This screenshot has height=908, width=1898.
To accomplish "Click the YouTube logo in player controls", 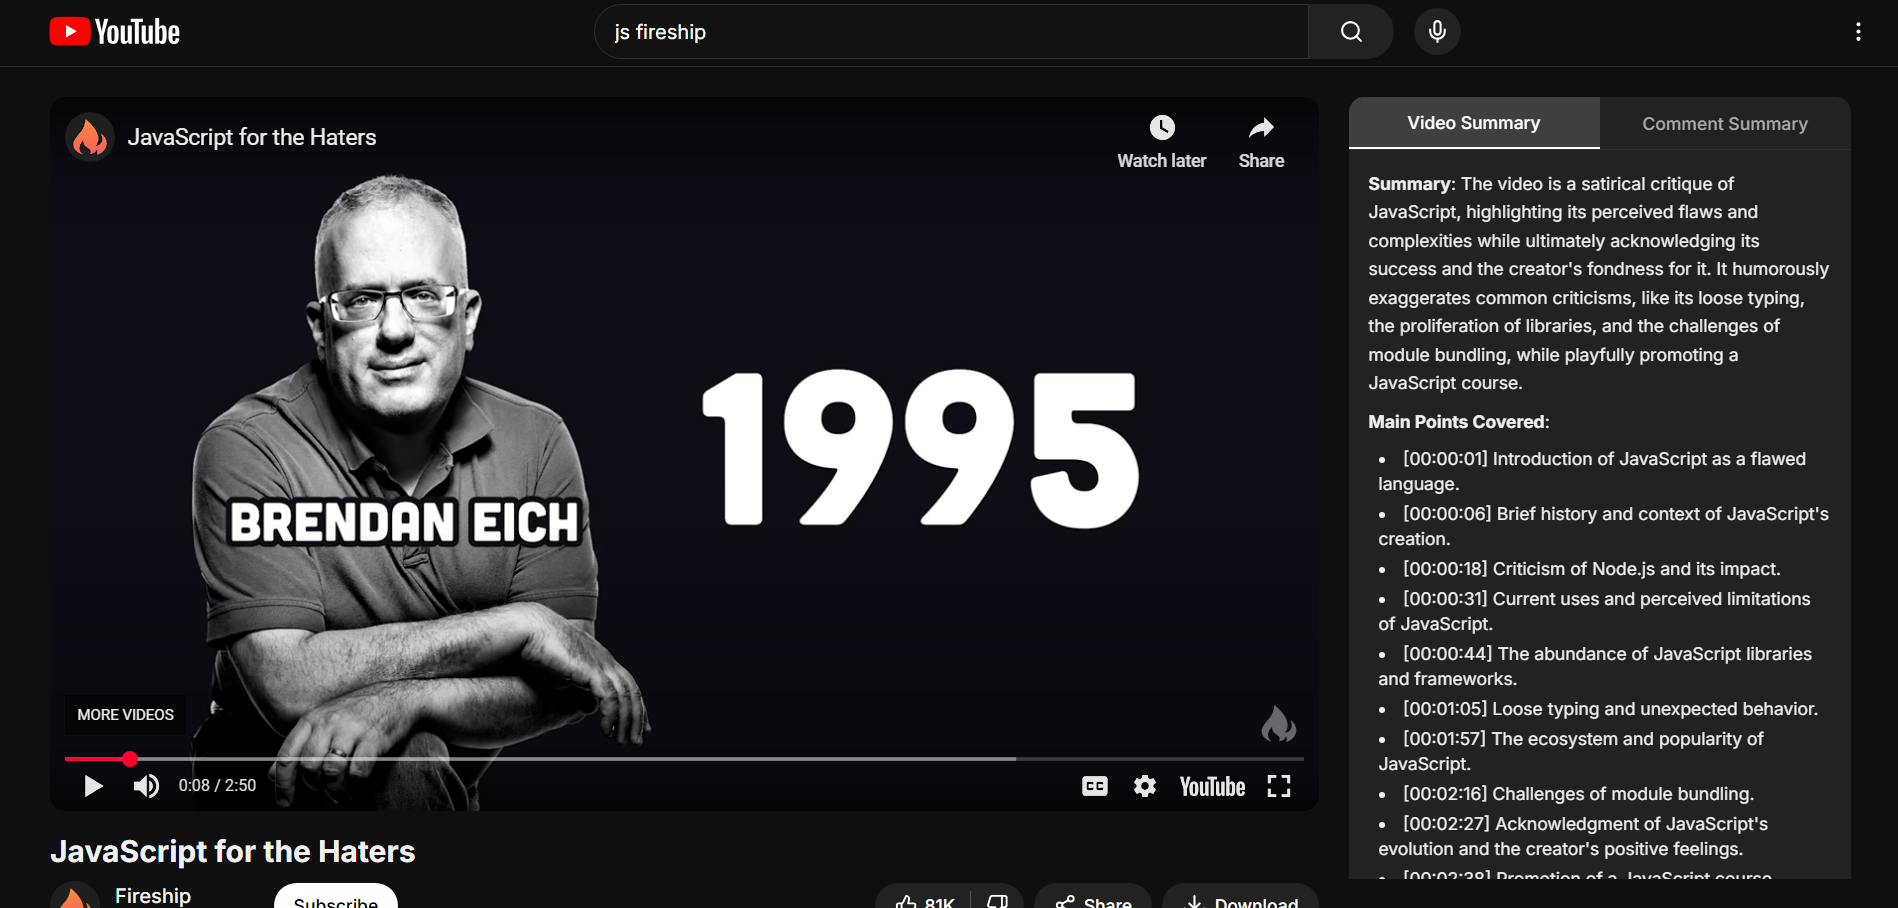I will 1212,787.
